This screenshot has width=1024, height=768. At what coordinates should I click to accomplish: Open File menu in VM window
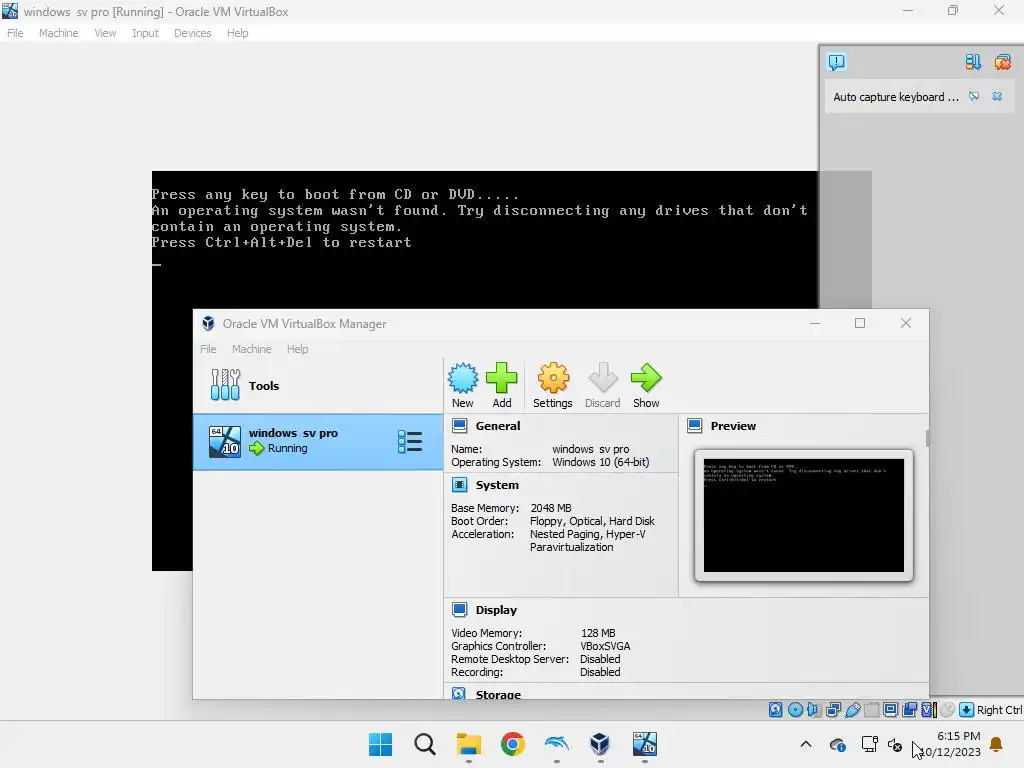[x=15, y=33]
